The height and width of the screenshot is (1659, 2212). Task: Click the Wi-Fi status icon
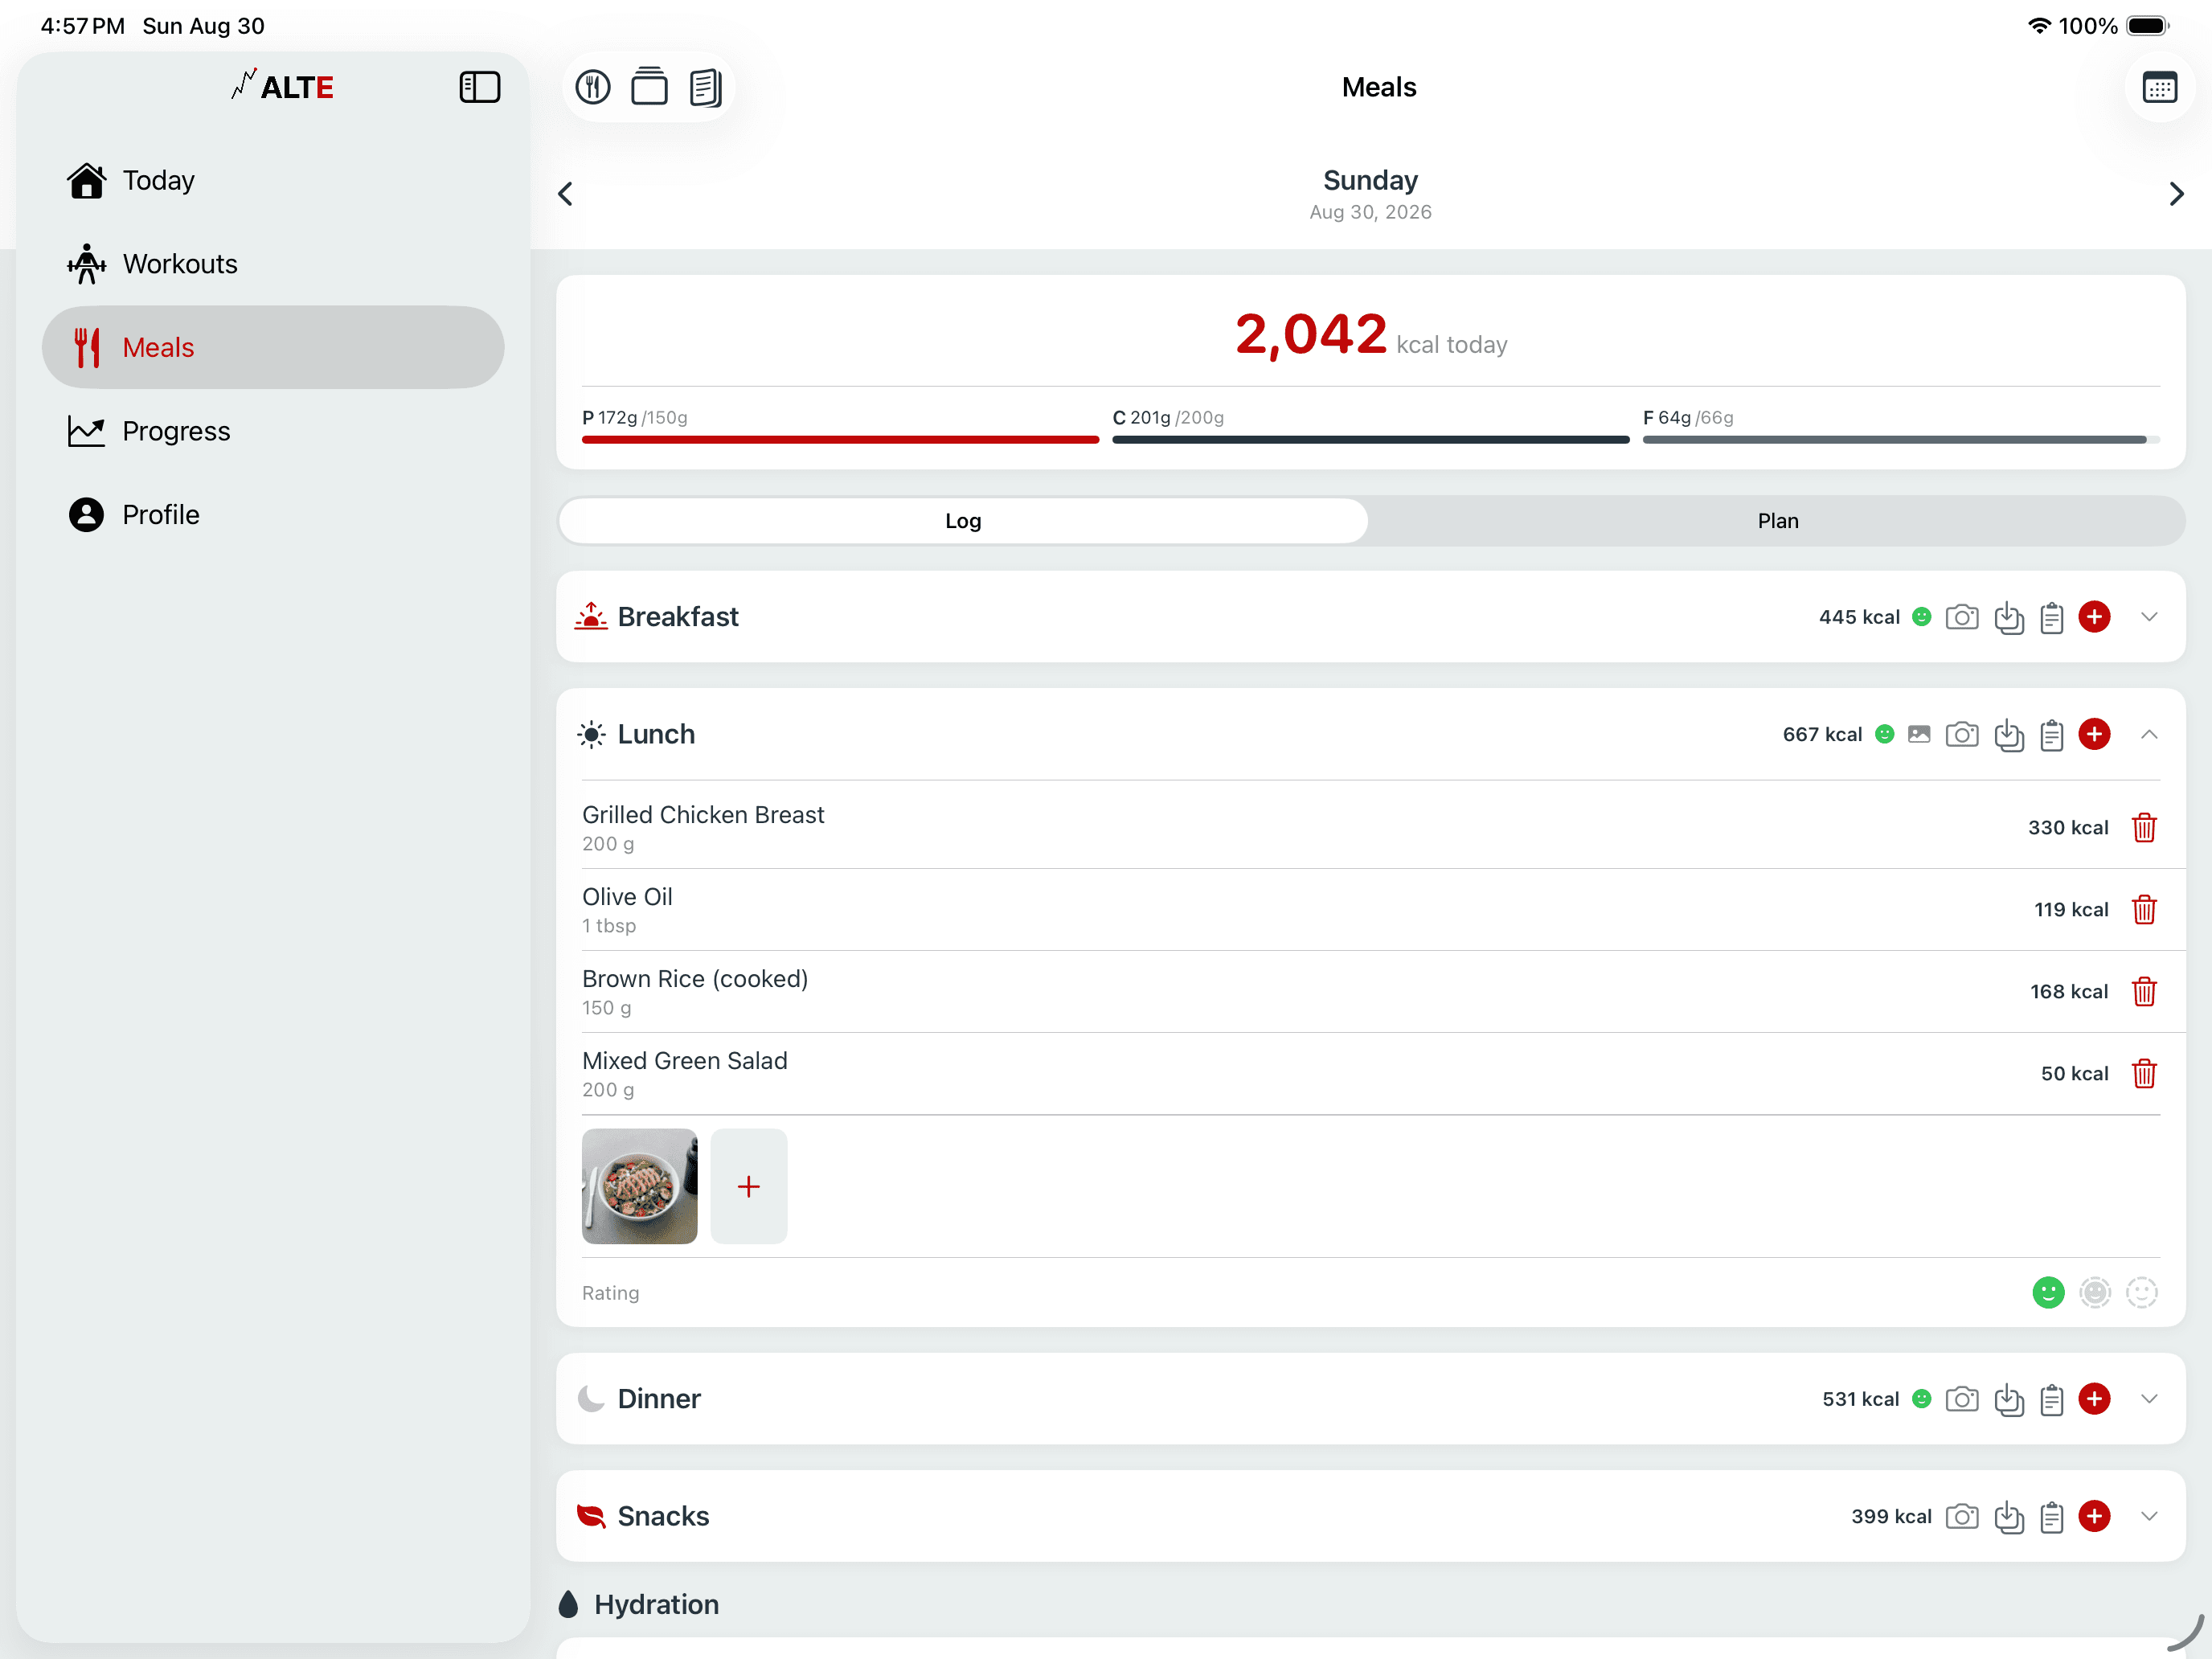(x=2038, y=26)
